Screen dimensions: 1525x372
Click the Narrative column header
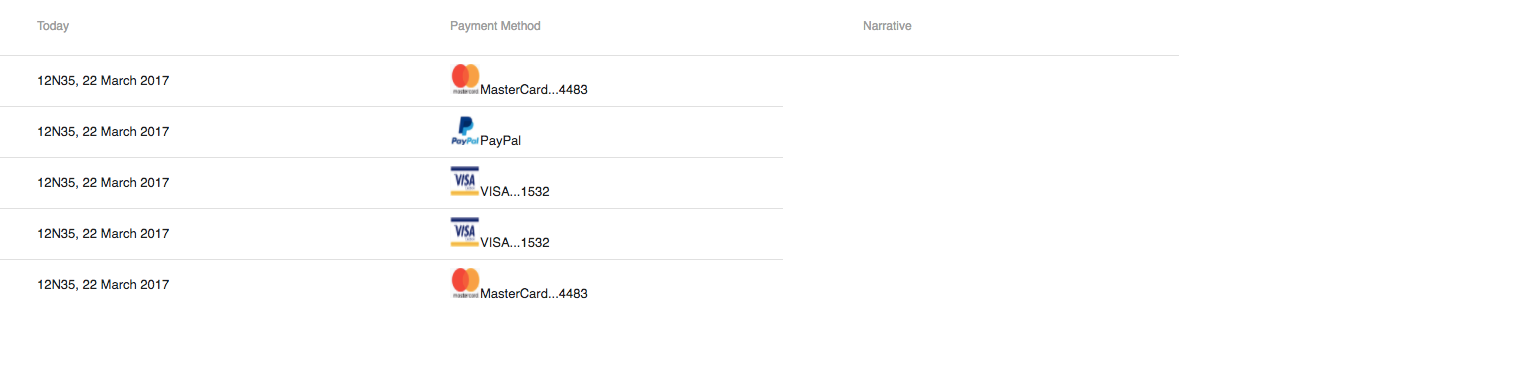point(887,26)
